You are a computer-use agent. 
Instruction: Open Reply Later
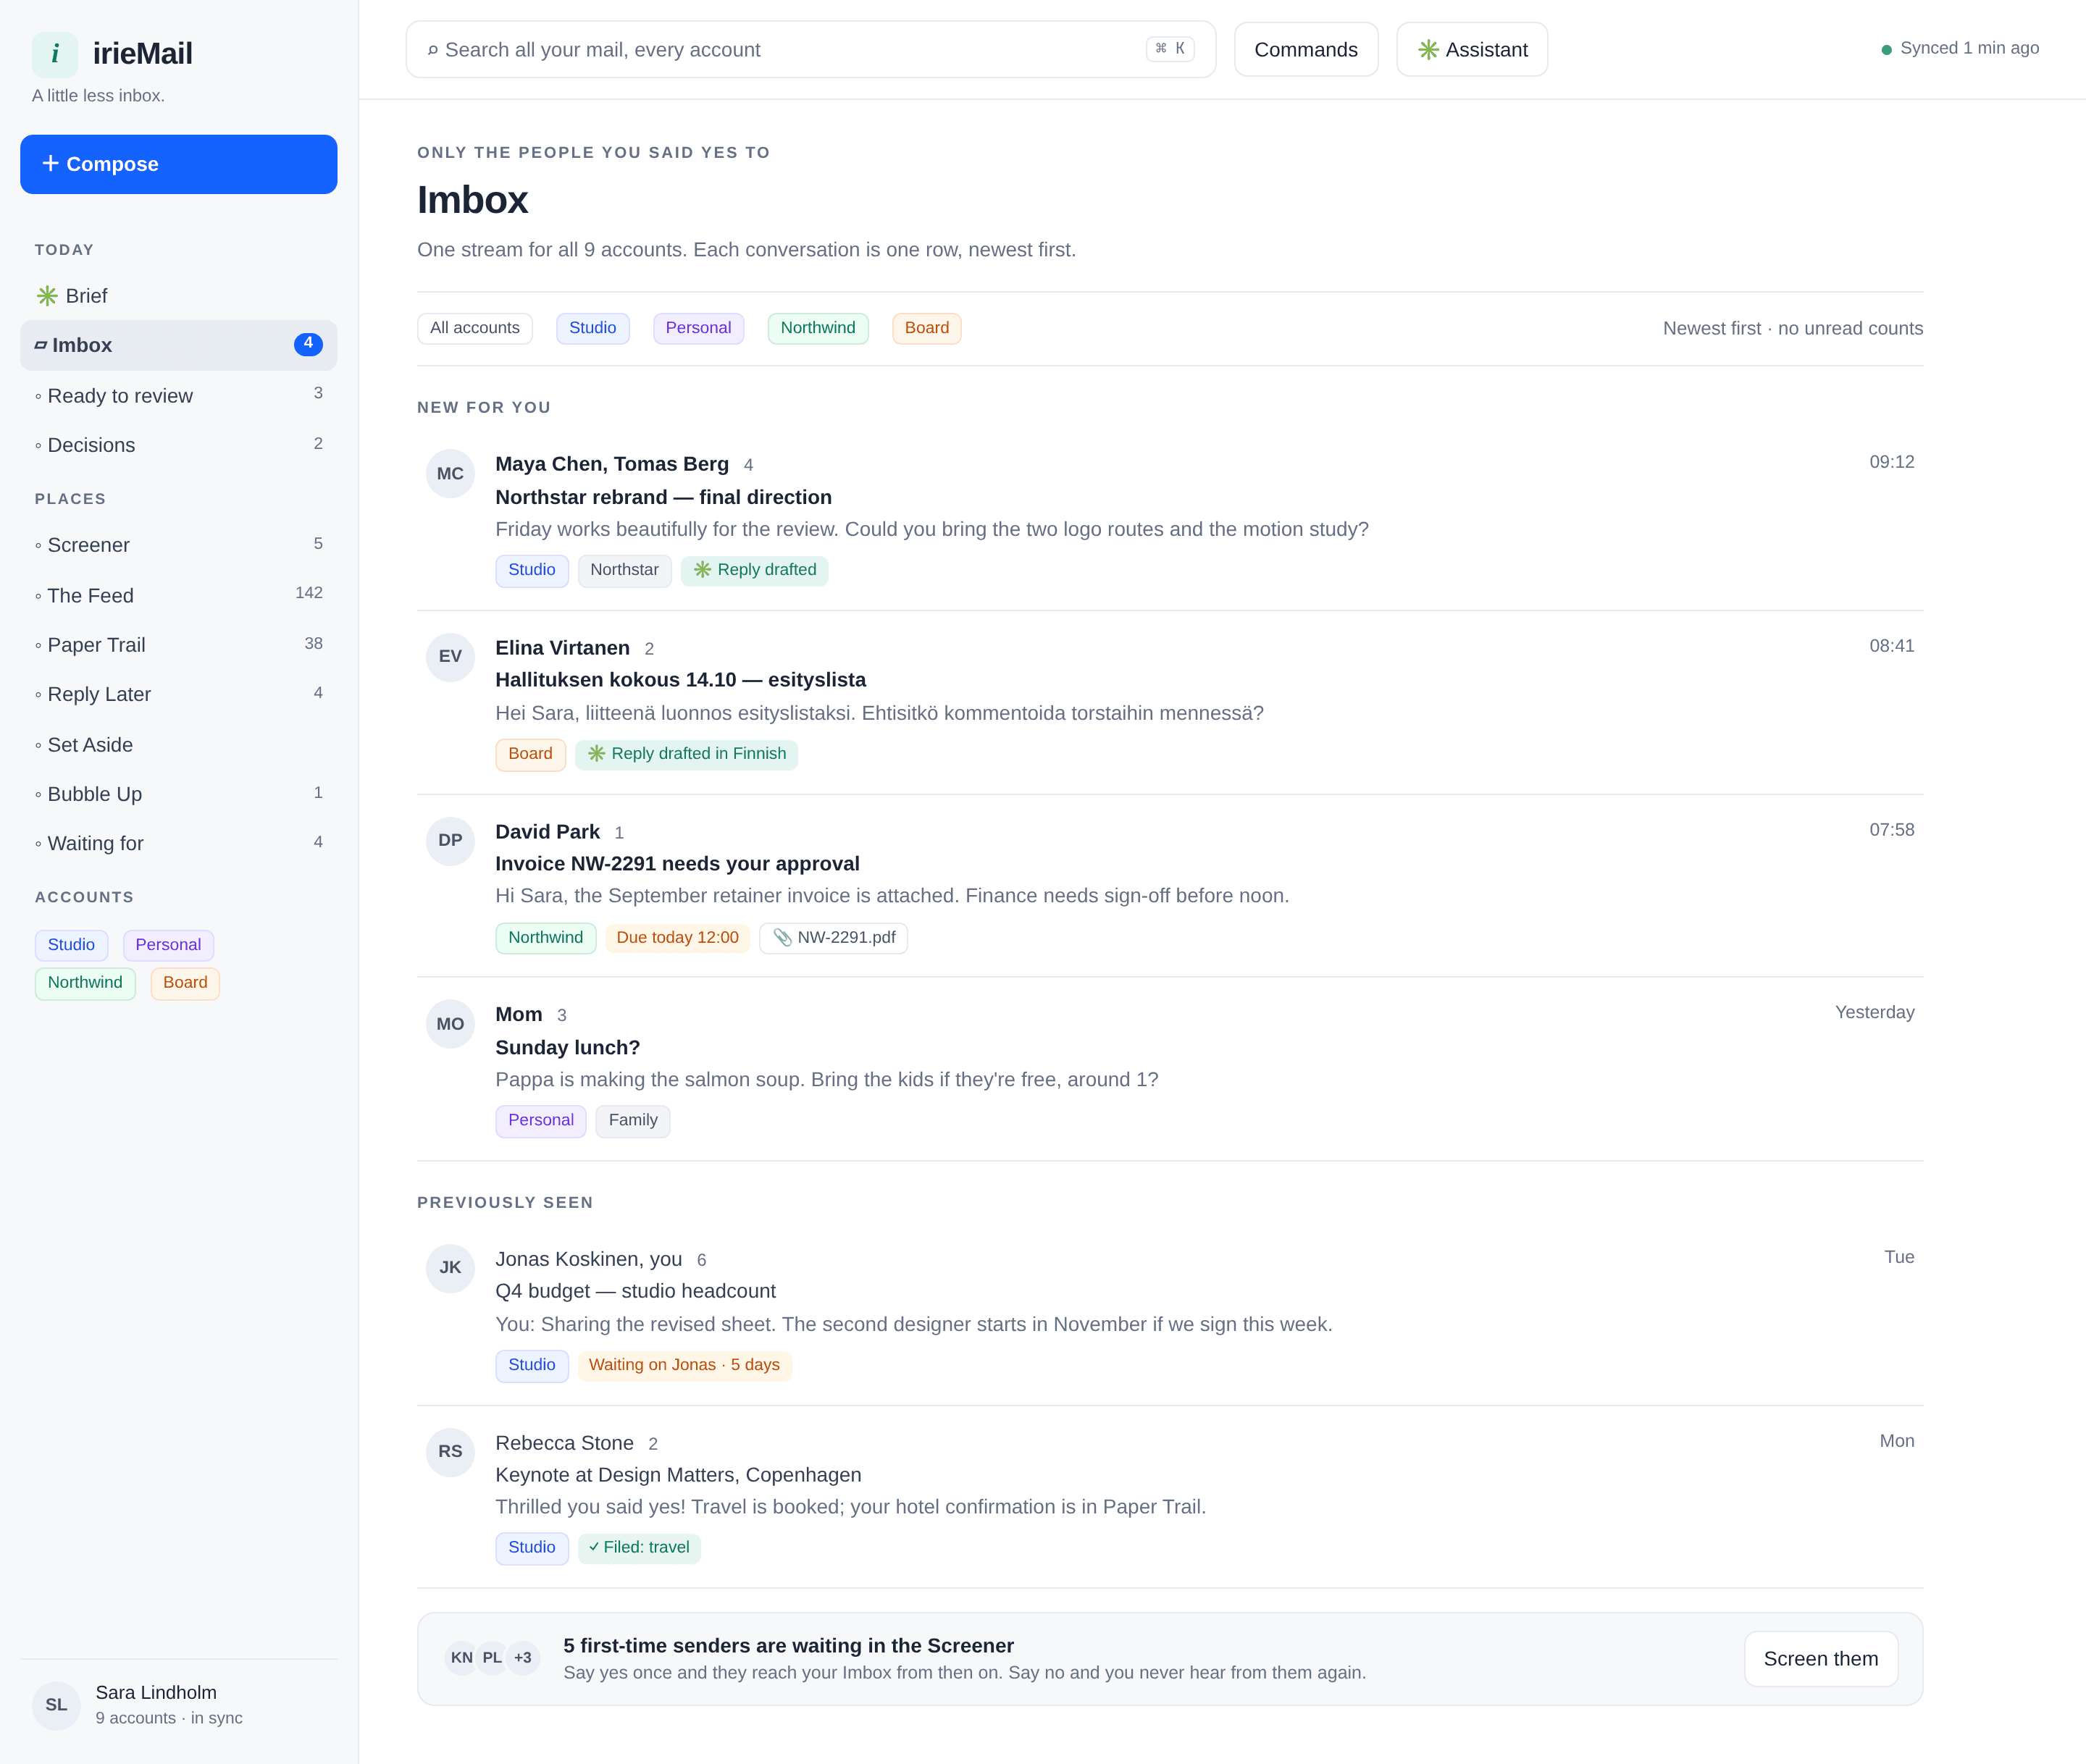click(x=179, y=694)
